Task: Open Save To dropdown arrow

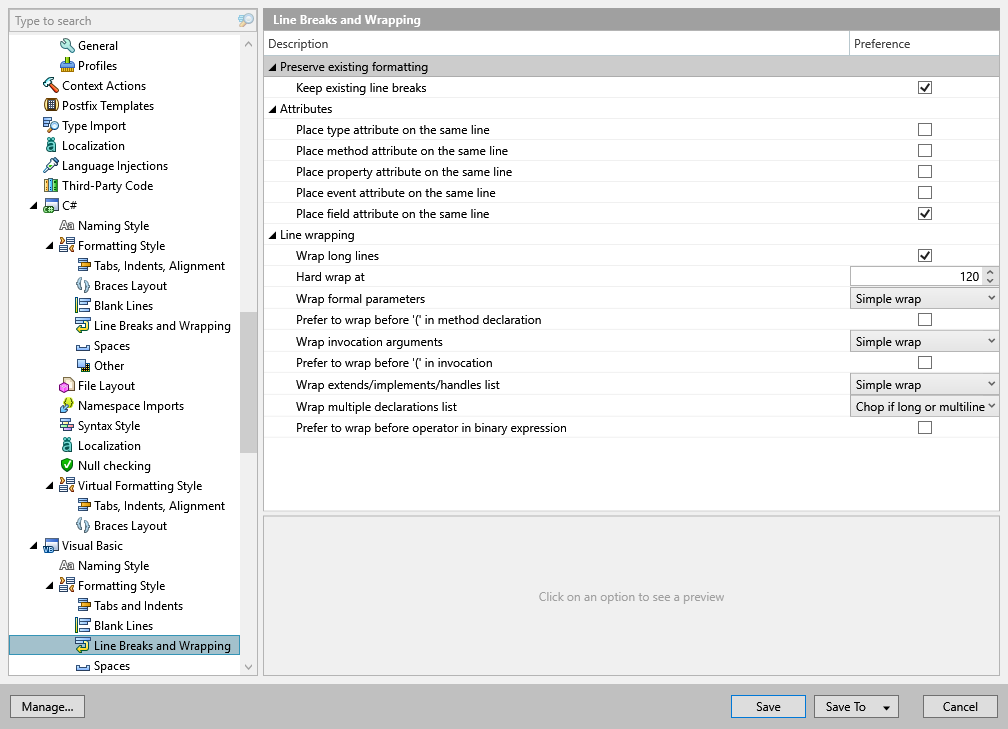Action: point(886,707)
